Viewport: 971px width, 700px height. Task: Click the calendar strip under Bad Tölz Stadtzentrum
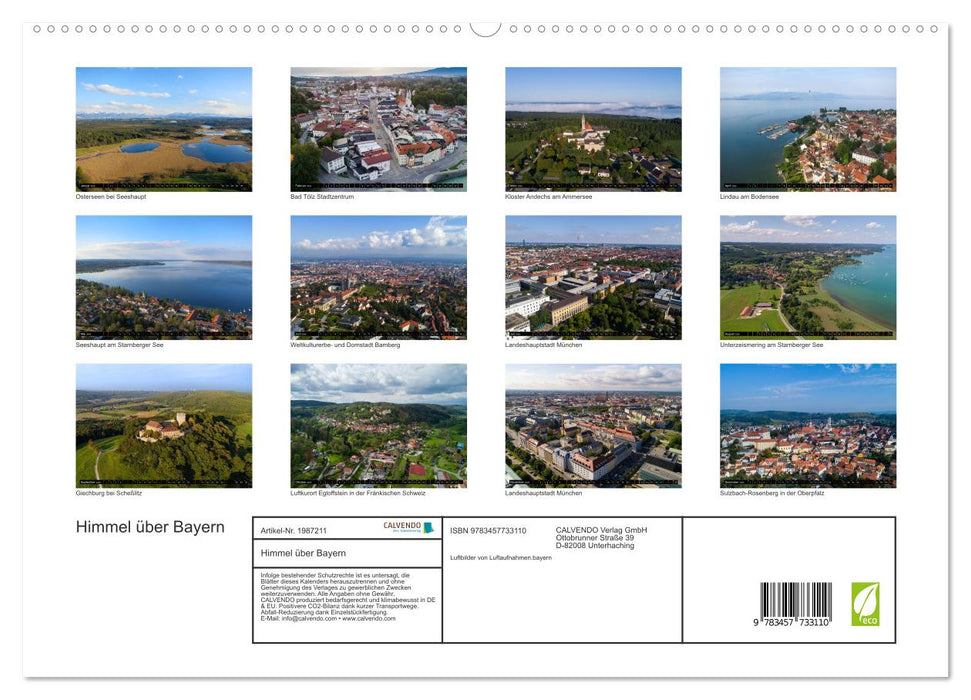click(x=378, y=183)
